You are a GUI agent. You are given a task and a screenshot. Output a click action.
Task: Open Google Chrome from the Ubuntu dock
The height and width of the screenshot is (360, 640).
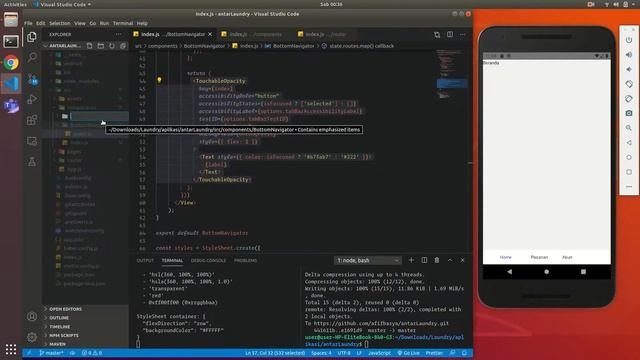coord(11,63)
